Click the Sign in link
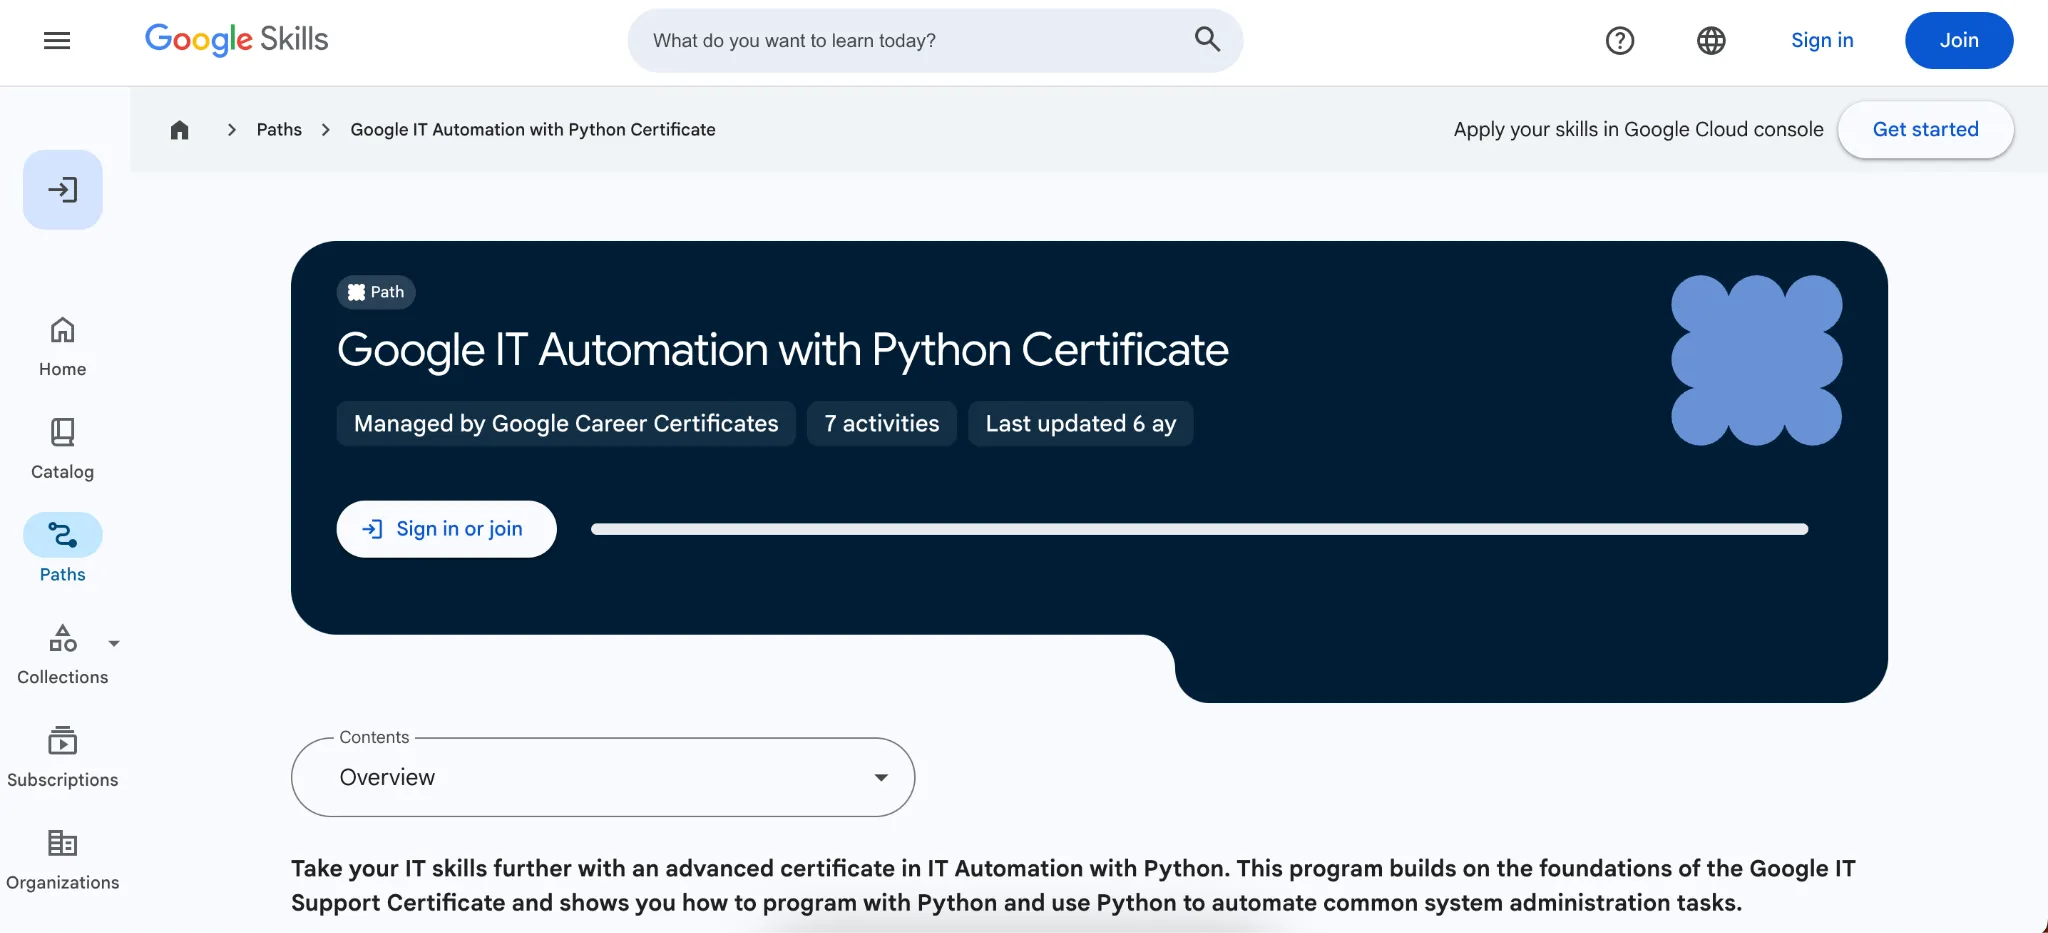This screenshot has width=2048, height=933. [1822, 41]
